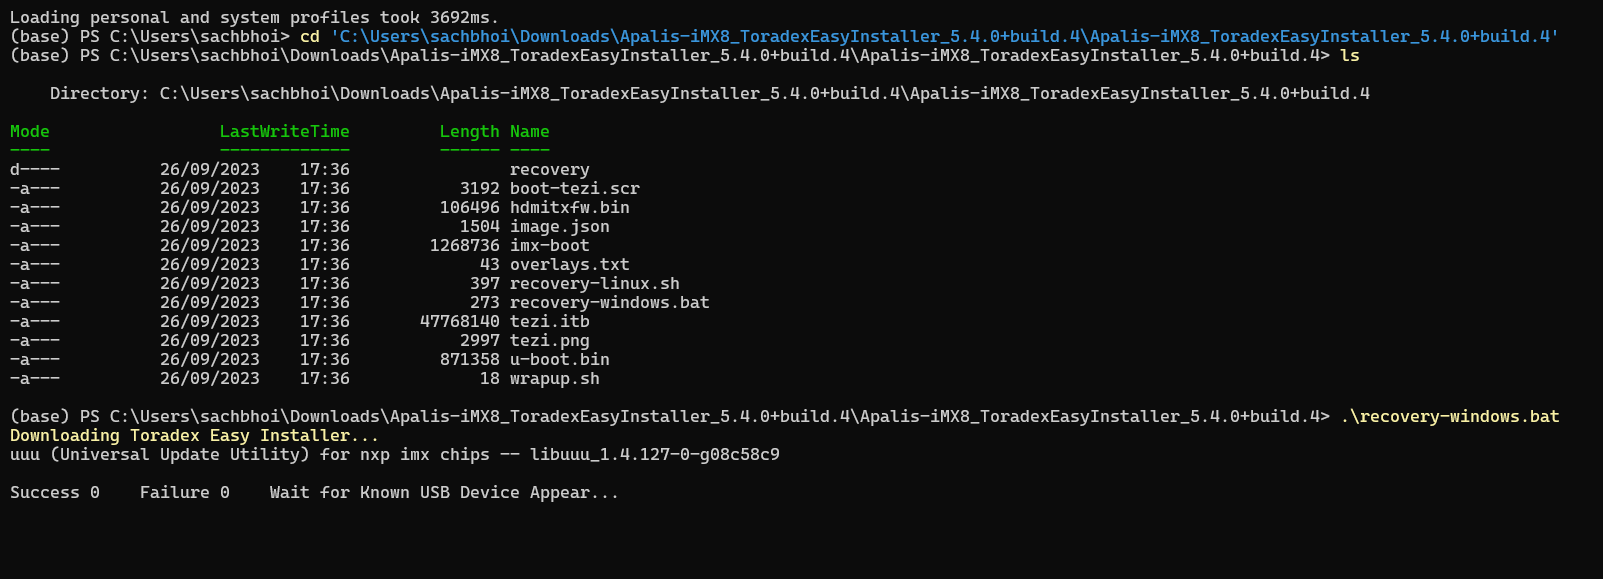This screenshot has width=1603, height=579.
Task: Select the boot-tezi.scr file entry
Action: (574, 189)
